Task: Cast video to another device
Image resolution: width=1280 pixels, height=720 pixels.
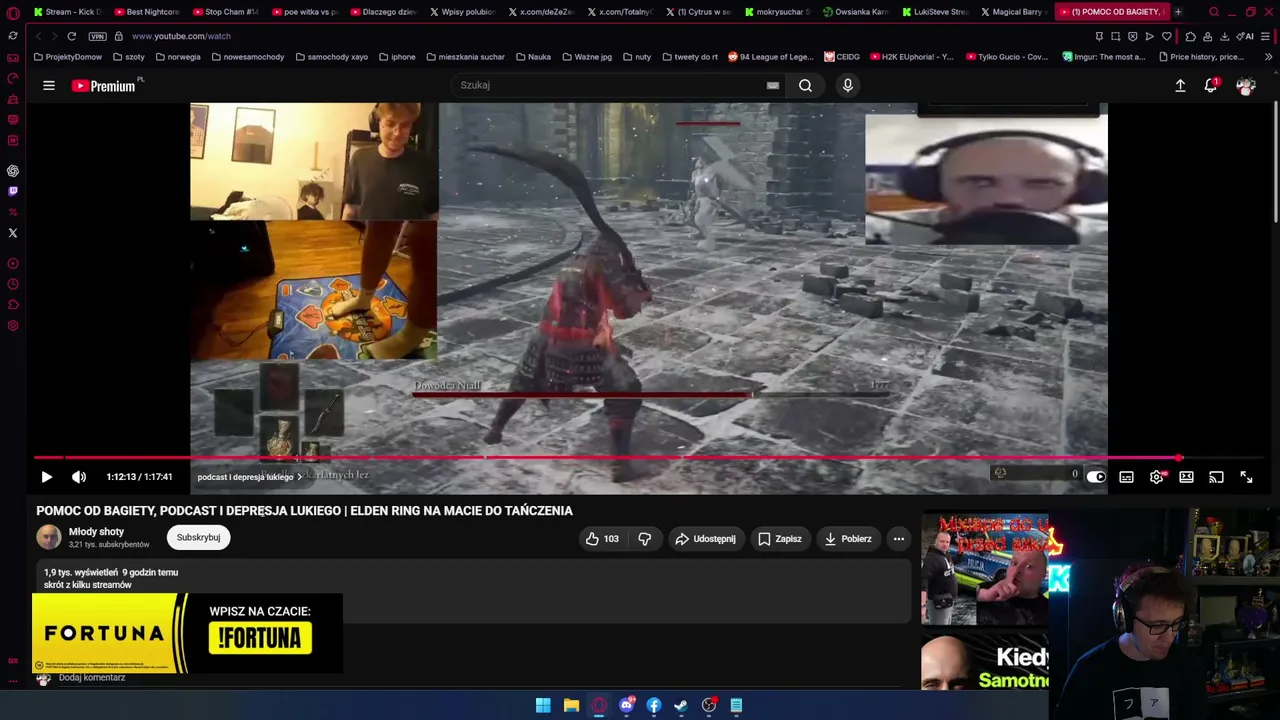Action: coord(1216,477)
